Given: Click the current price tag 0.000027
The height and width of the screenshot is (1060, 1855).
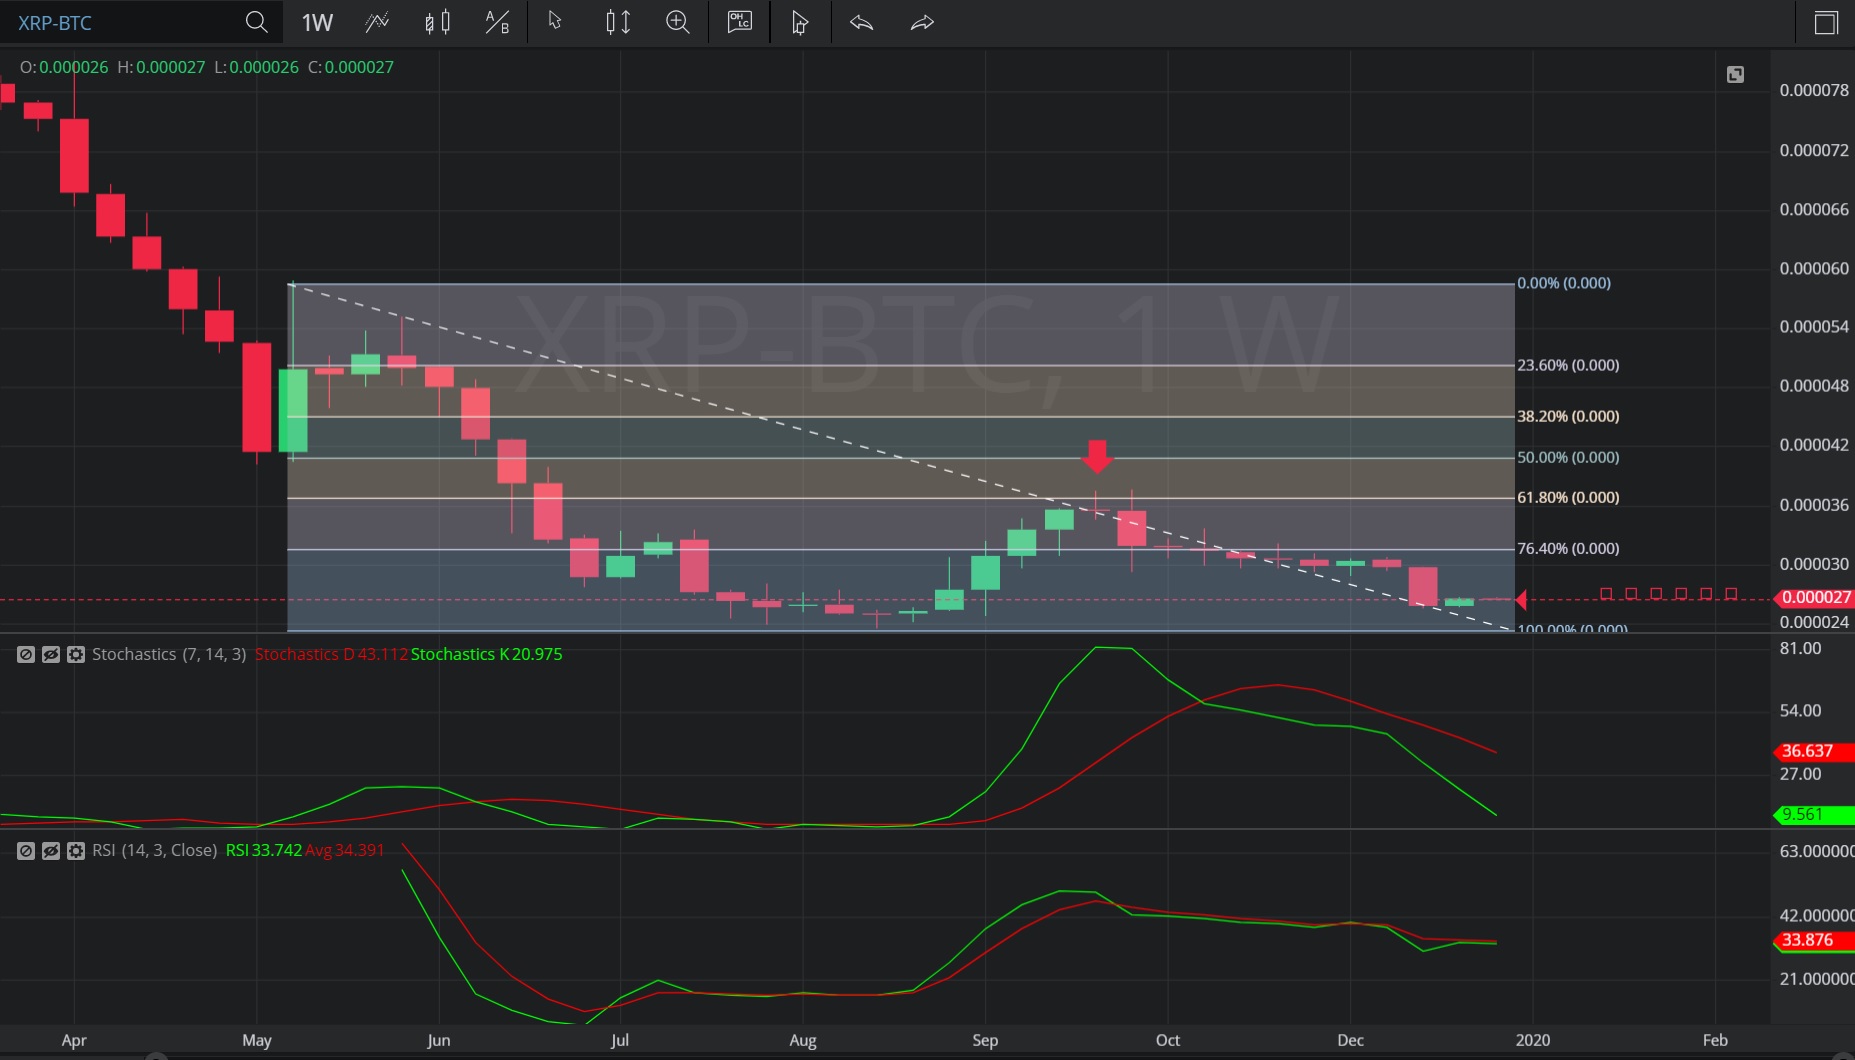Looking at the screenshot, I should (x=1814, y=597).
